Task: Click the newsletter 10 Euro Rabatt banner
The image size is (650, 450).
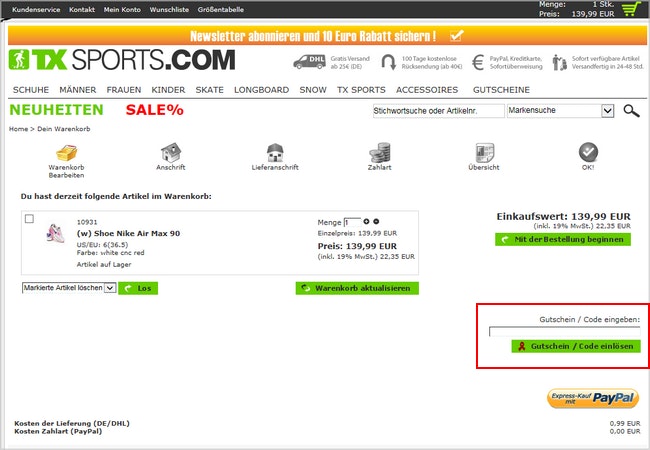Action: pos(327,36)
